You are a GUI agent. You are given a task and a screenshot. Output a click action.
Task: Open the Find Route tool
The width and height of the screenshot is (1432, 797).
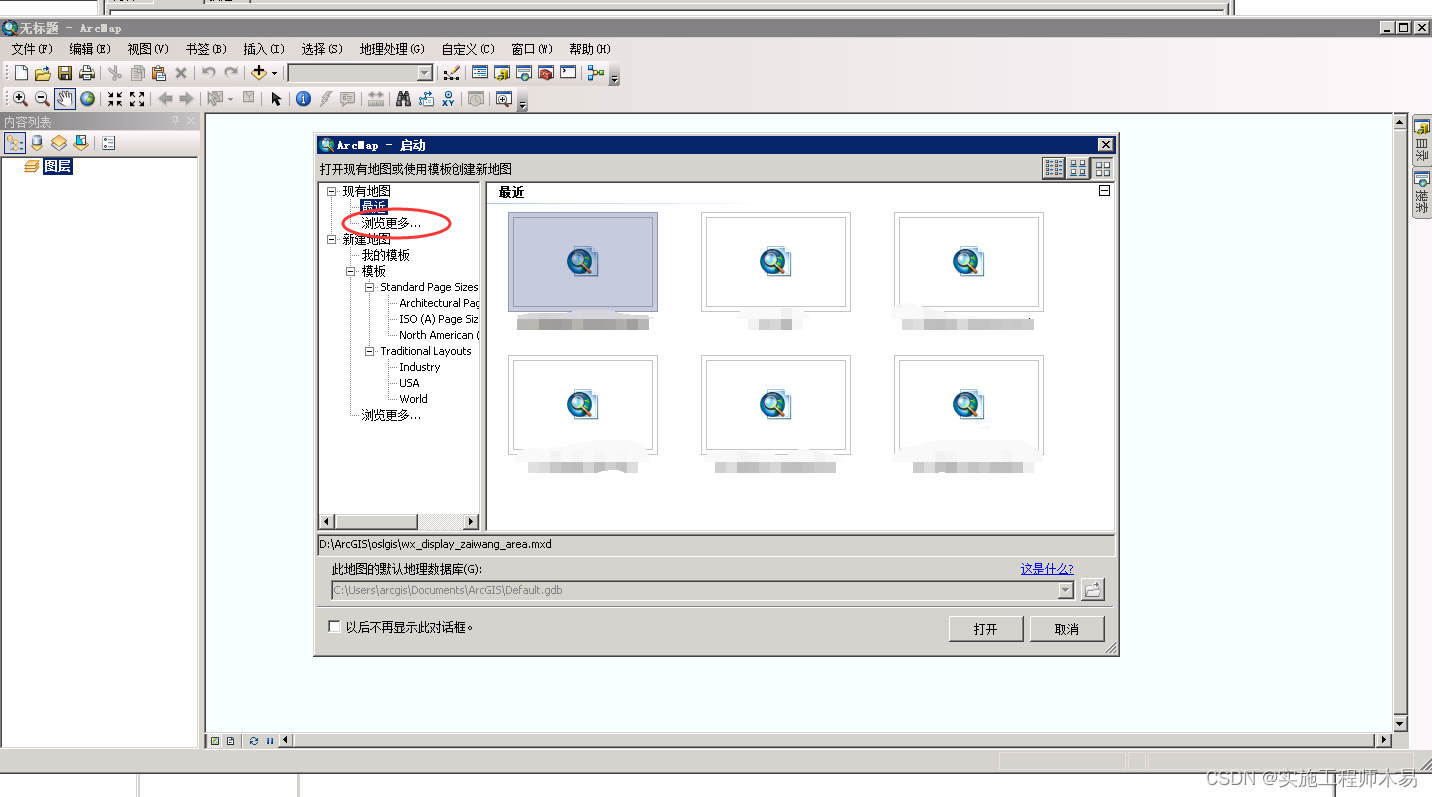[x=427, y=99]
